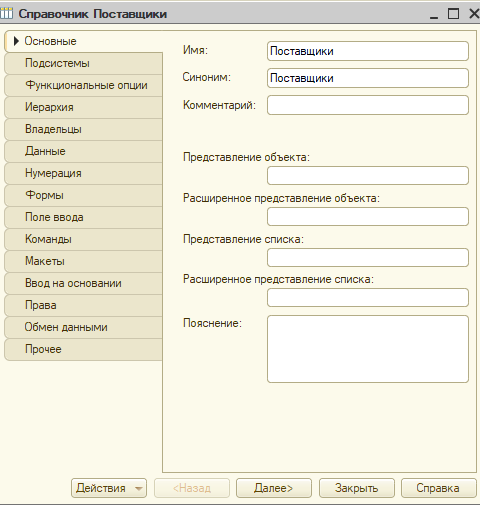The width and height of the screenshot is (480, 505).
Task: Open help with the Справка button
Action: click(x=438, y=488)
